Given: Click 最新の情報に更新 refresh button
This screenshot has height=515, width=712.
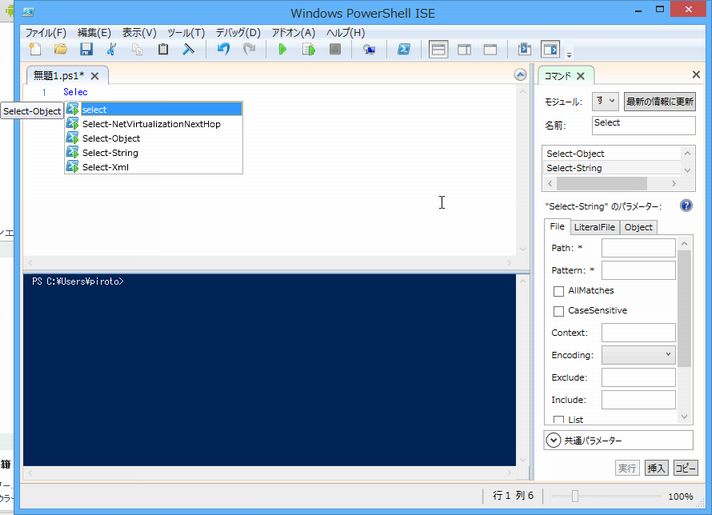Looking at the screenshot, I should [660, 101].
